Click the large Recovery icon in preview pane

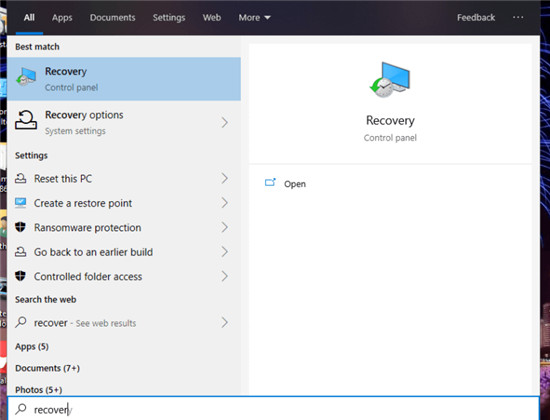(x=390, y=80)
